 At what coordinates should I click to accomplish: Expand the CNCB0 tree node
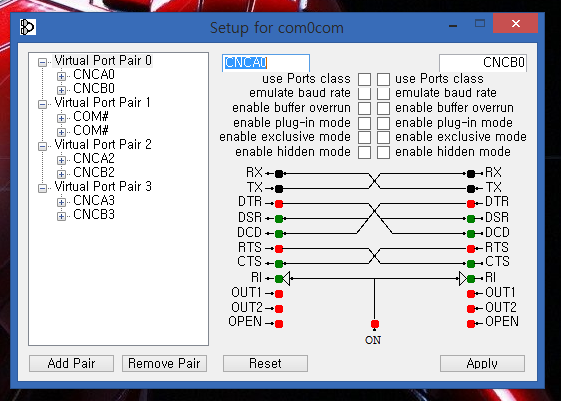(61, 90)
